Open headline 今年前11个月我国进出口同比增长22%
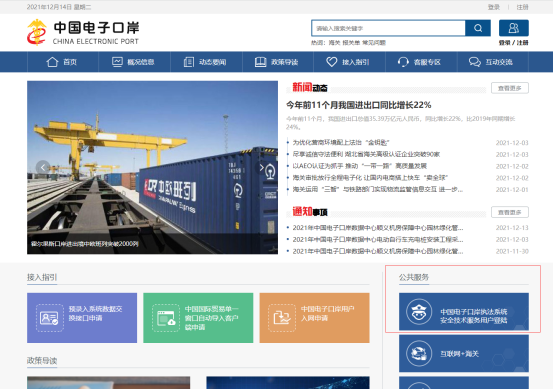 358,105
